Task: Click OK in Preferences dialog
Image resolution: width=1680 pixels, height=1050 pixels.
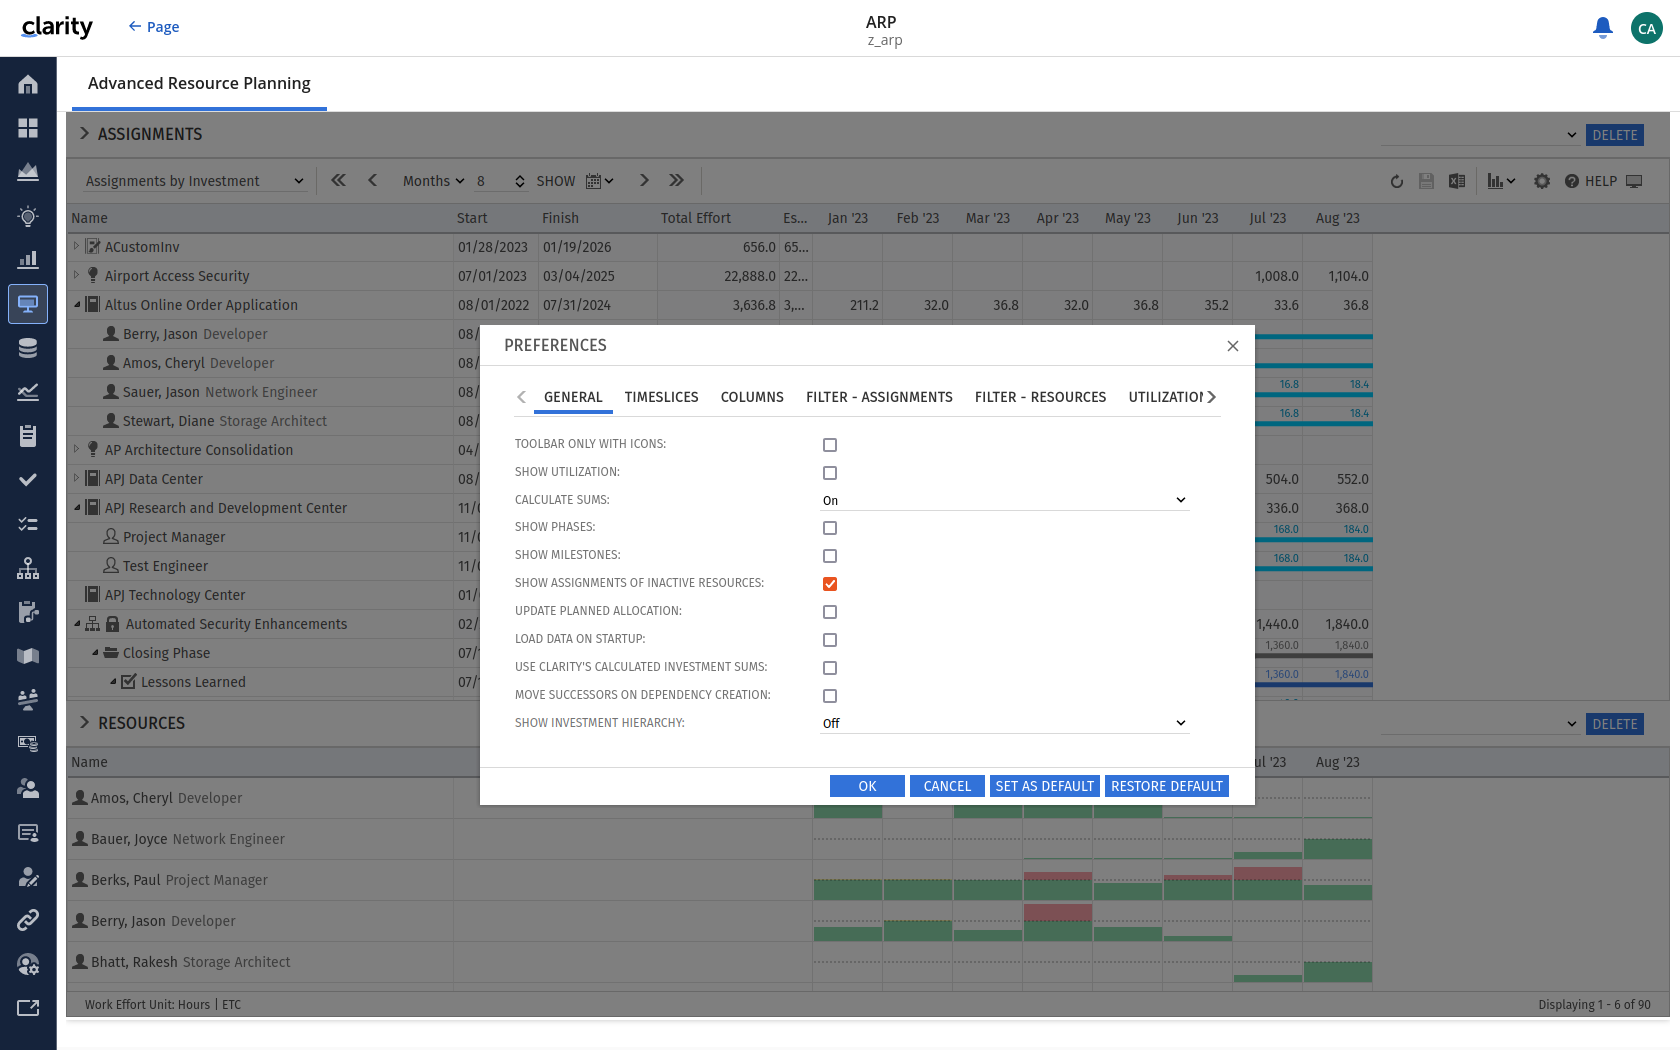Action: pos(867,786)
